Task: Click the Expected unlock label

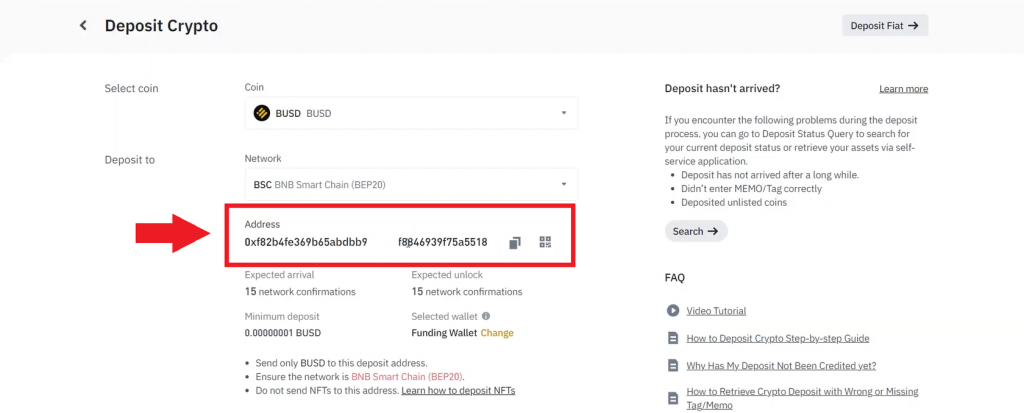Action: click(x=447, y=275)
